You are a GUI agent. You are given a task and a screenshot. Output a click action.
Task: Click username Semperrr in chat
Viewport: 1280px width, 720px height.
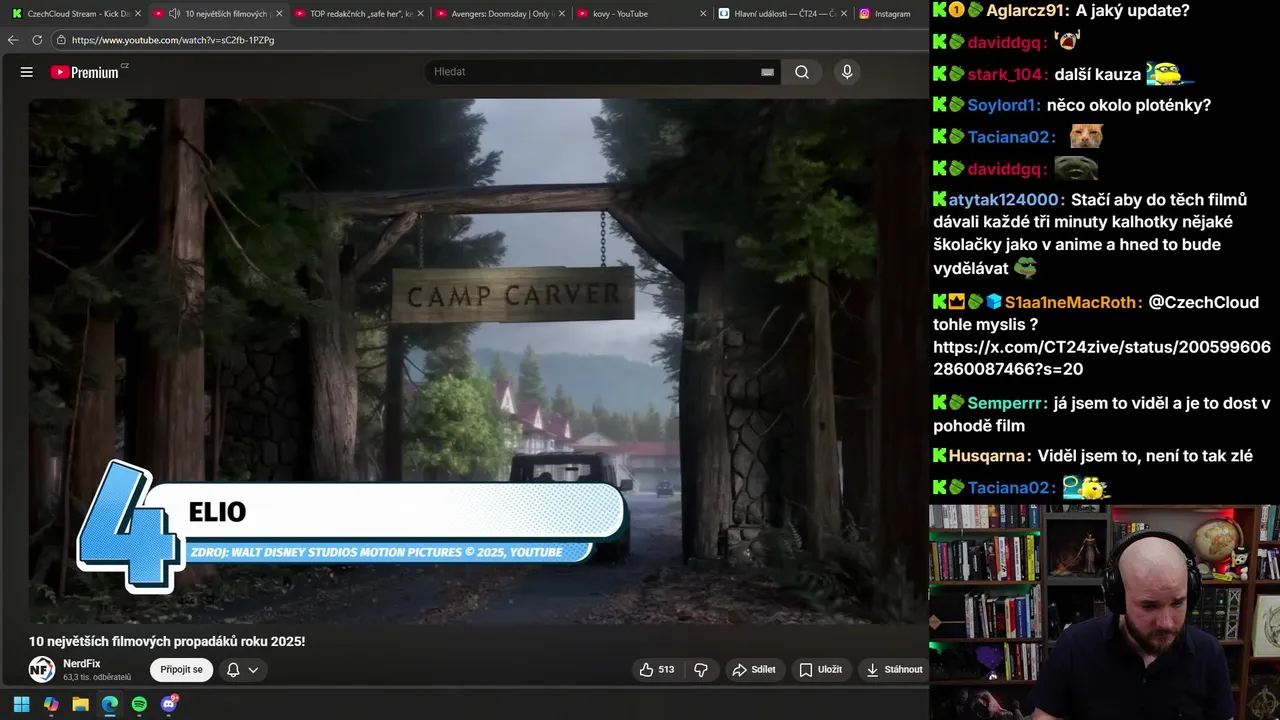tap(1007, 403)
